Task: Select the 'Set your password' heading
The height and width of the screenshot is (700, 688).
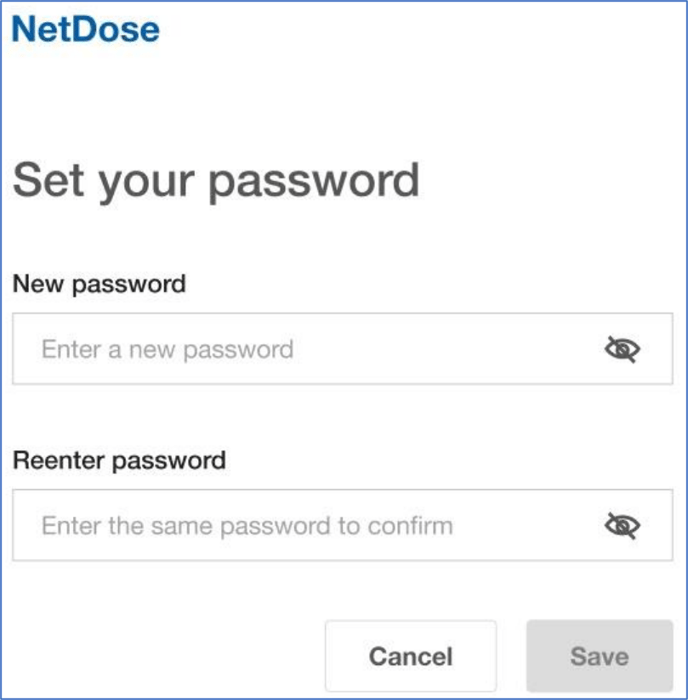Action: [x=216, y=181]
